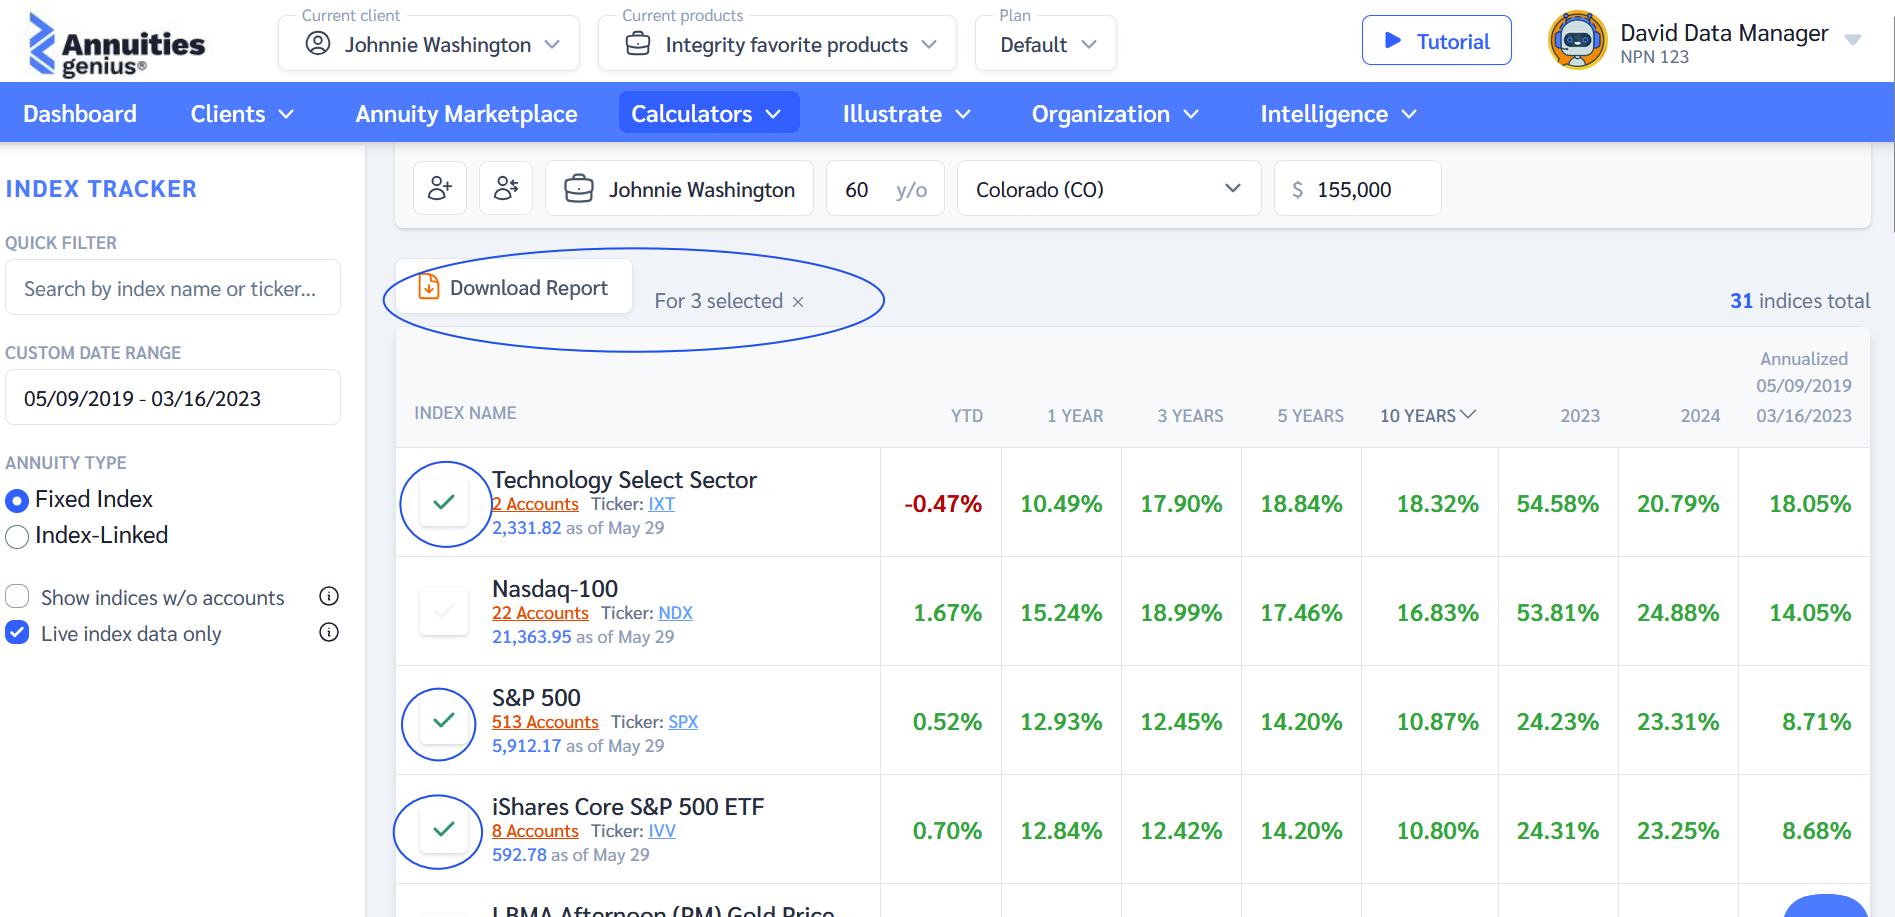
Task: Open the Intelligence menu
Action: click(1338, 114)
